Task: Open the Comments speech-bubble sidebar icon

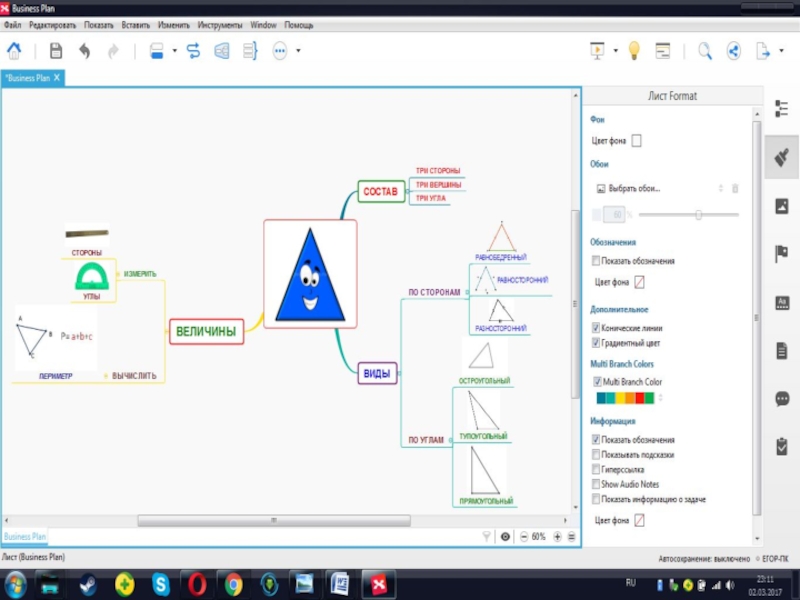Action: (x=782, y=398)
